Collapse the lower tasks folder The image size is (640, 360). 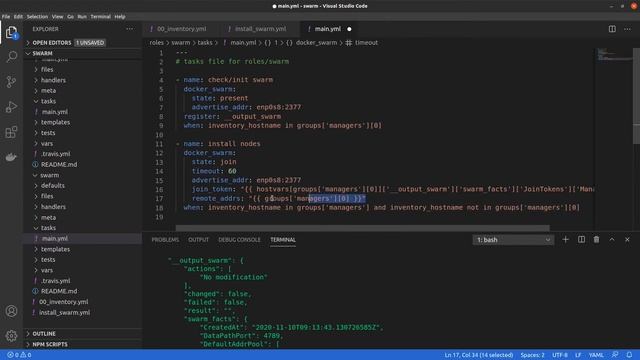pos(48,228)
